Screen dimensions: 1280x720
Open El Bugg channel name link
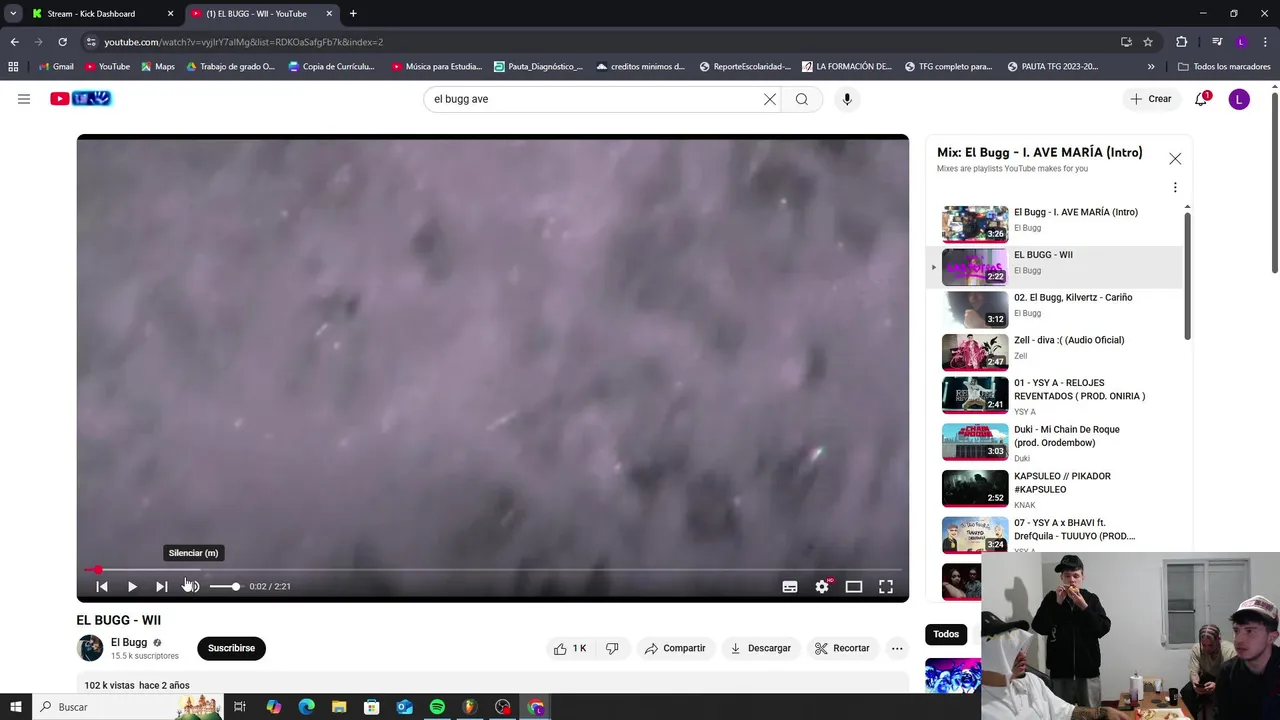click(129, 642)
